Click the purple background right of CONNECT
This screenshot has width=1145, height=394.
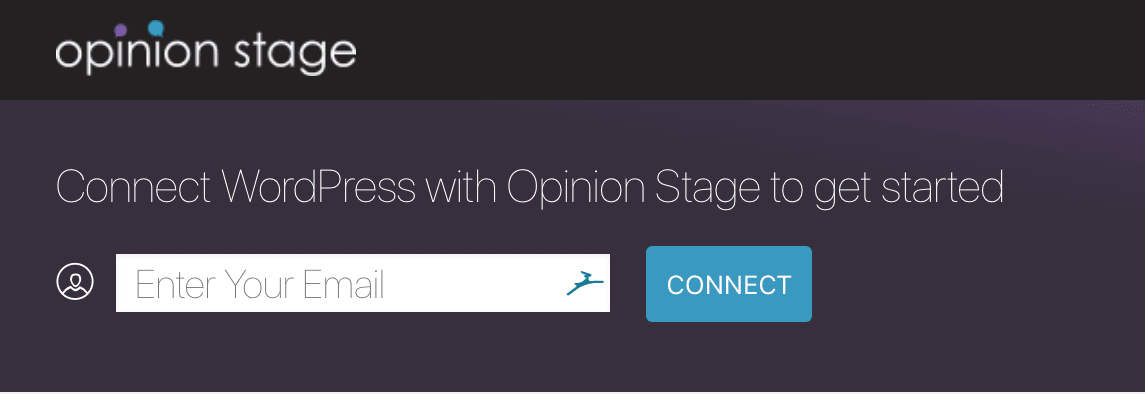[979, 284]
